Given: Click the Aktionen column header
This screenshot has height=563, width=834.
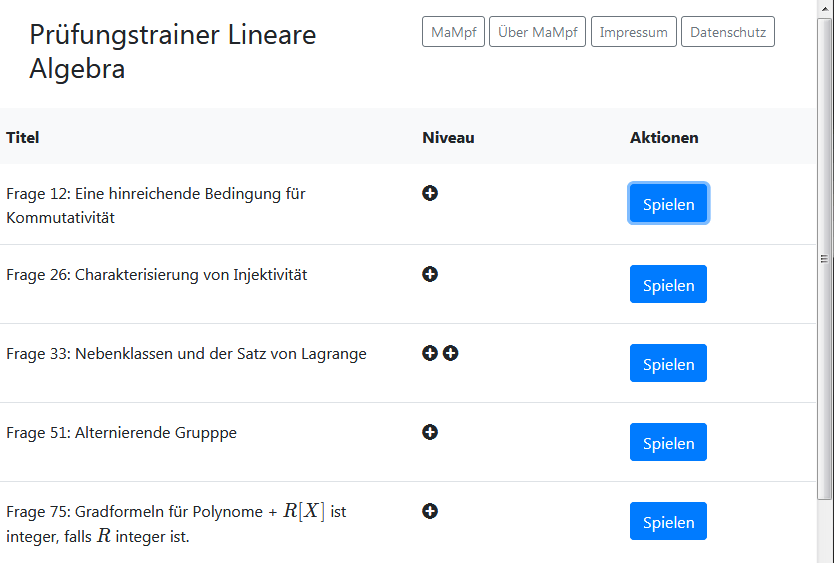Looking at the screenshot, I should tap(664, 137).
